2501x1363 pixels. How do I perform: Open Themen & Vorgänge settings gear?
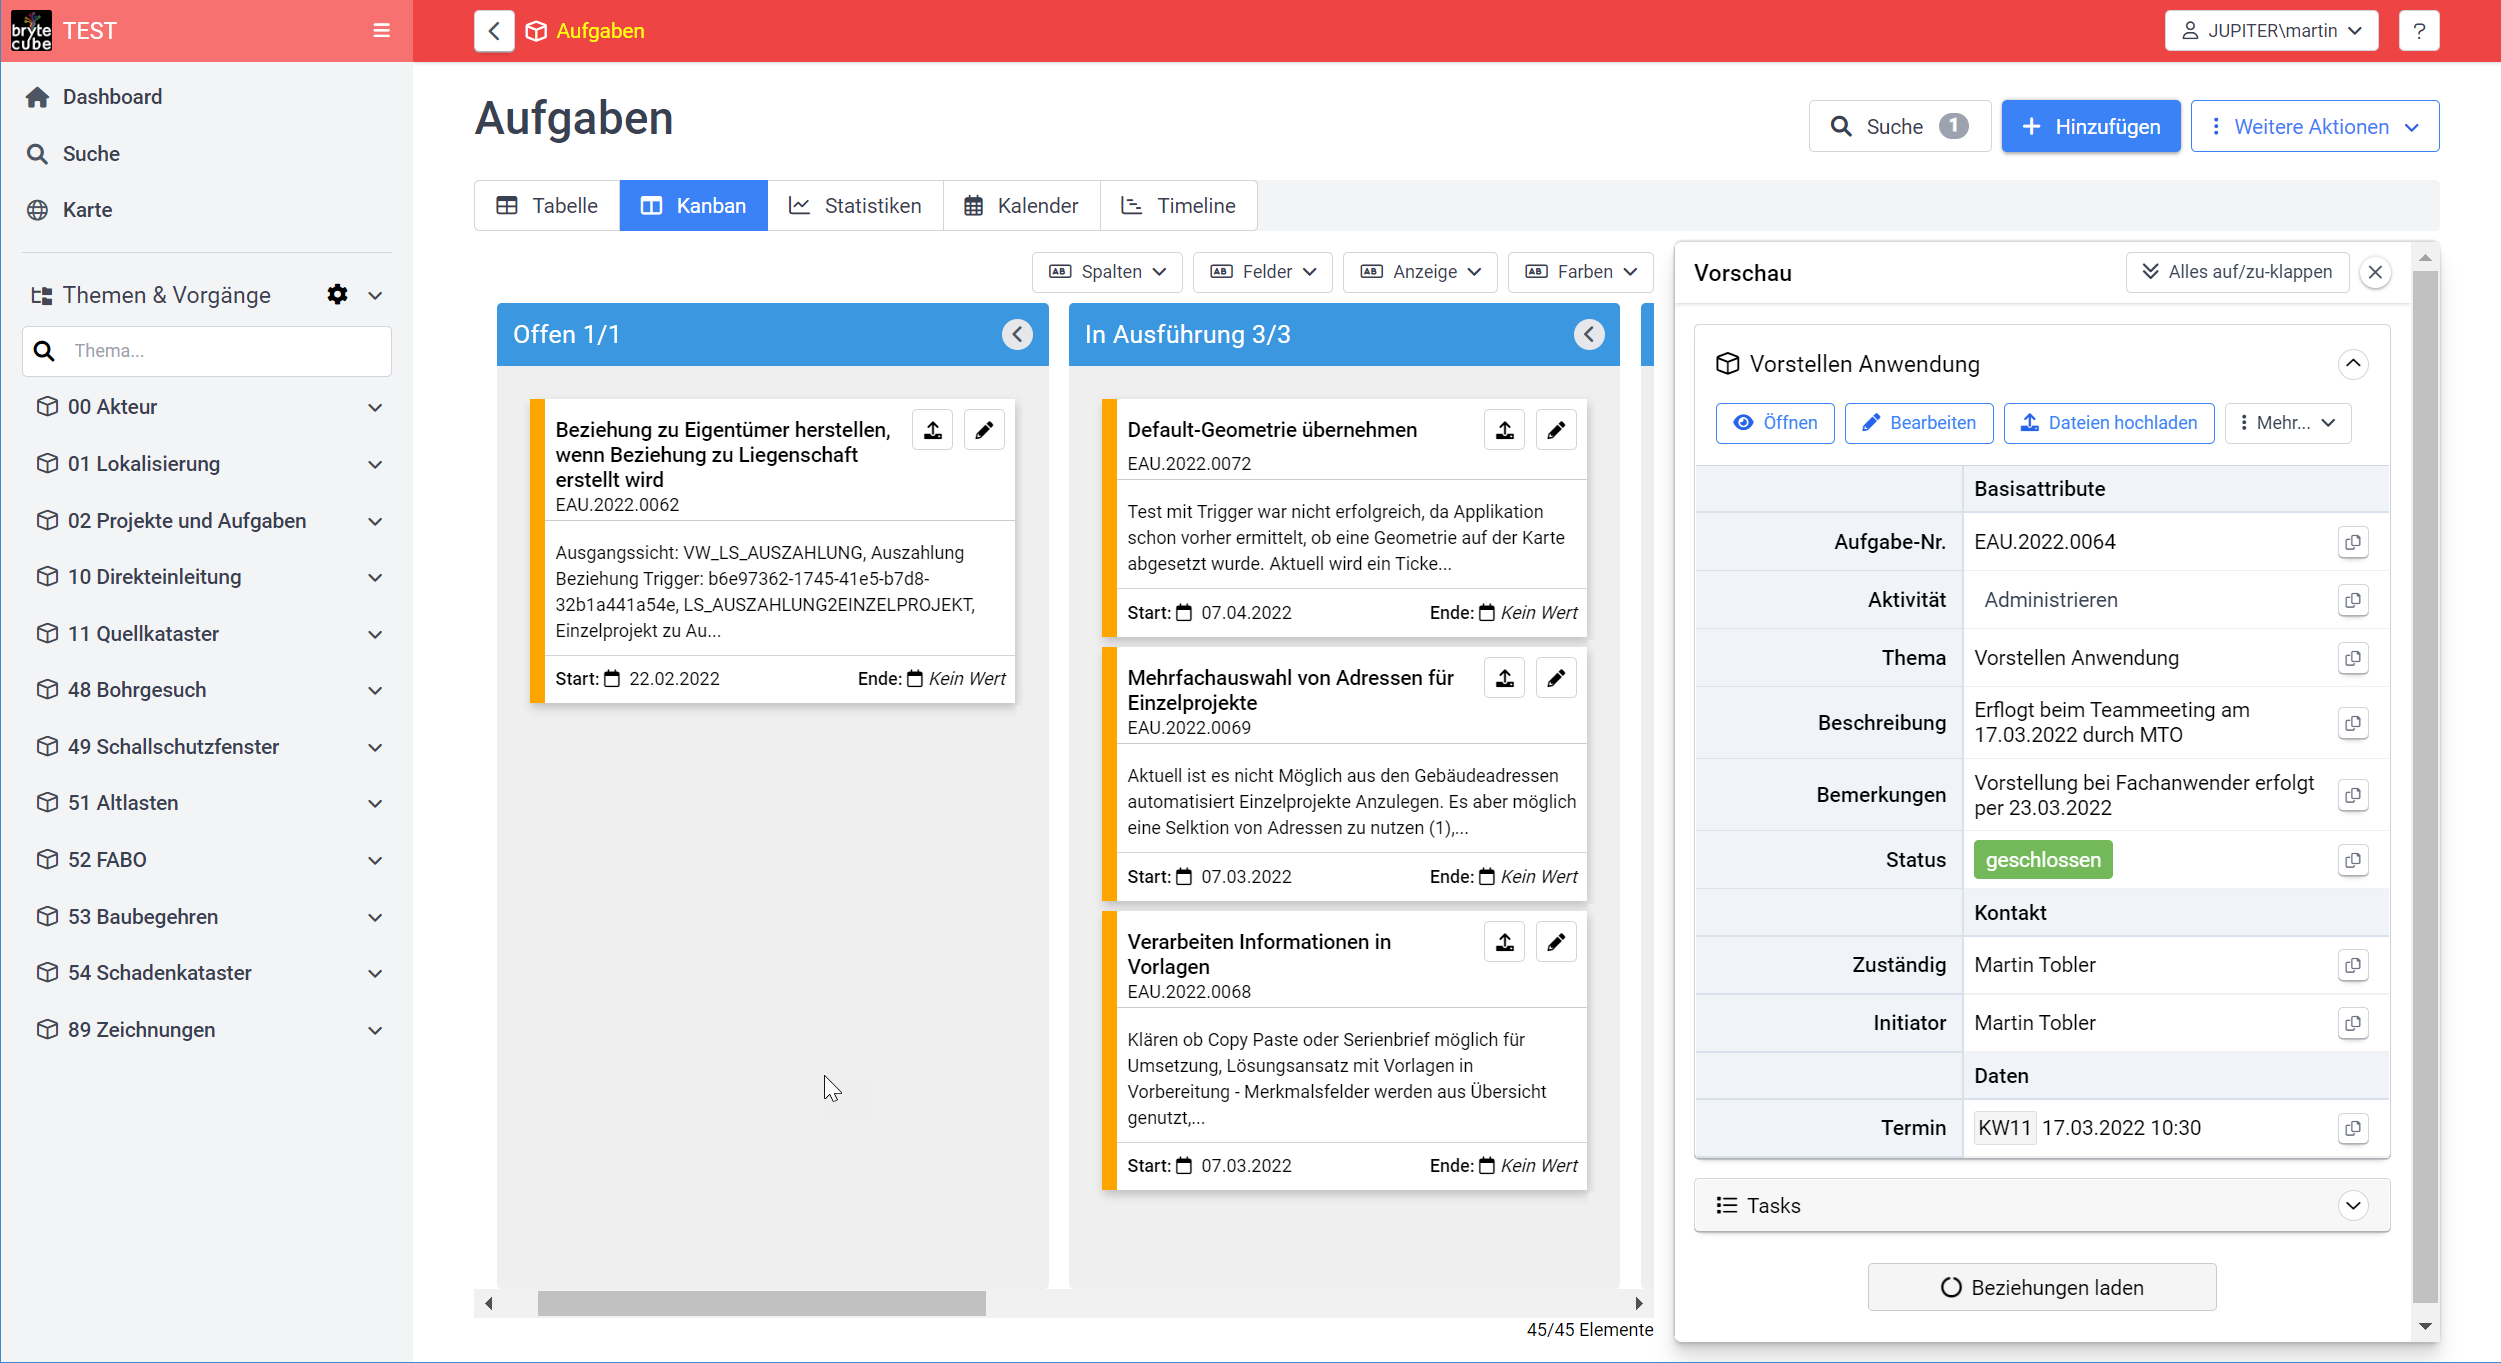pyautogui.click(x=337, y=295)
